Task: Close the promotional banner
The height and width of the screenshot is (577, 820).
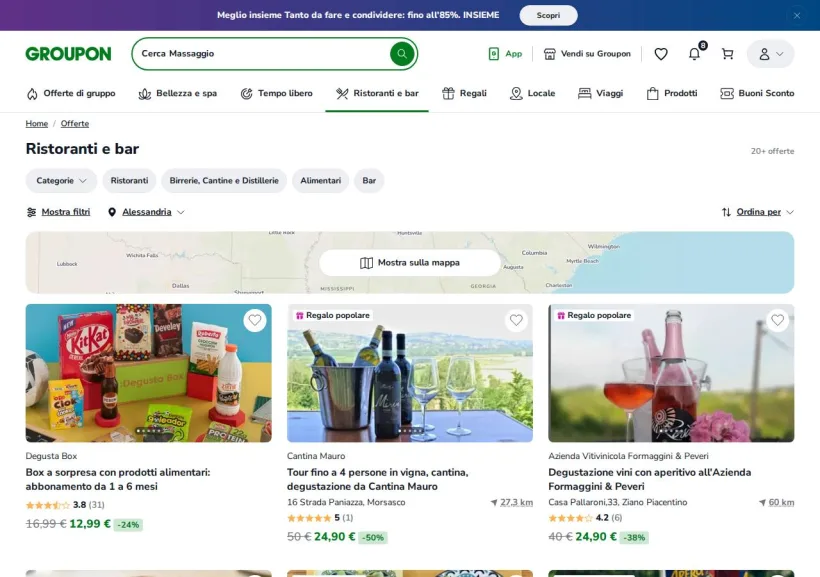Action: coord(796,16)
